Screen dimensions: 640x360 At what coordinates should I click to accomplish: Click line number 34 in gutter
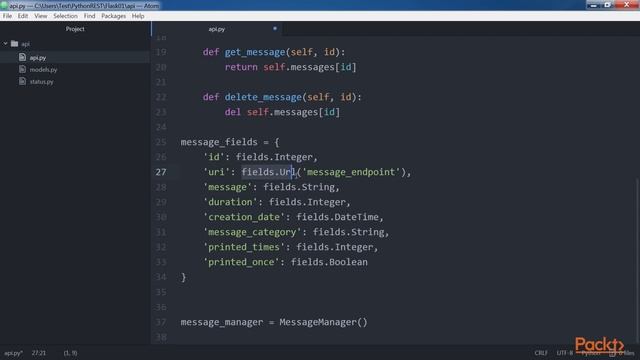pos(161,277)
